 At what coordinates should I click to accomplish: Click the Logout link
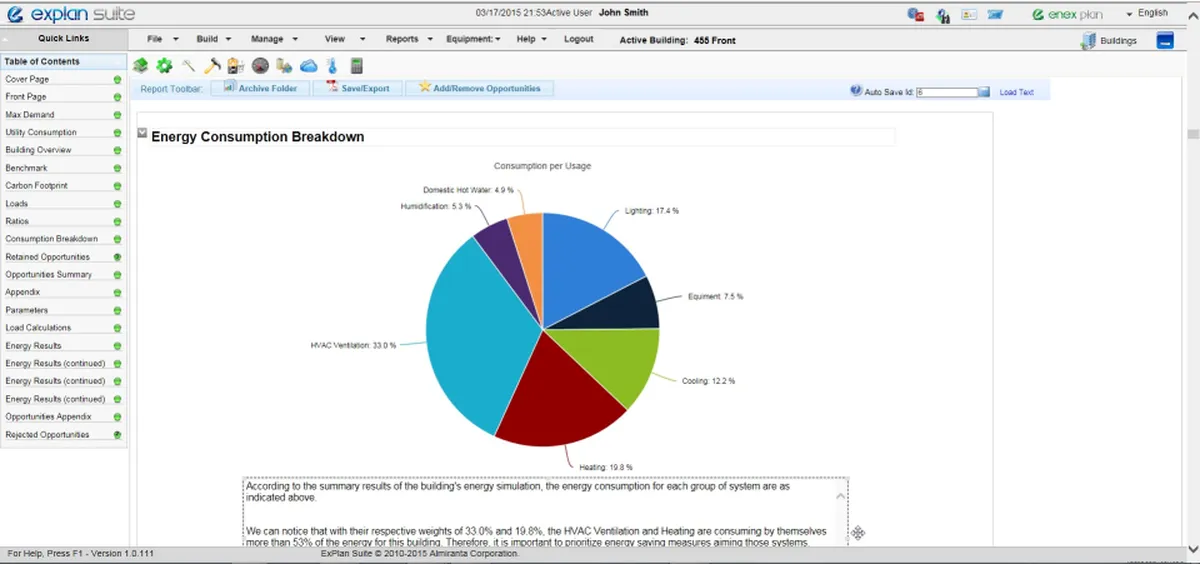tap(578, 39)
